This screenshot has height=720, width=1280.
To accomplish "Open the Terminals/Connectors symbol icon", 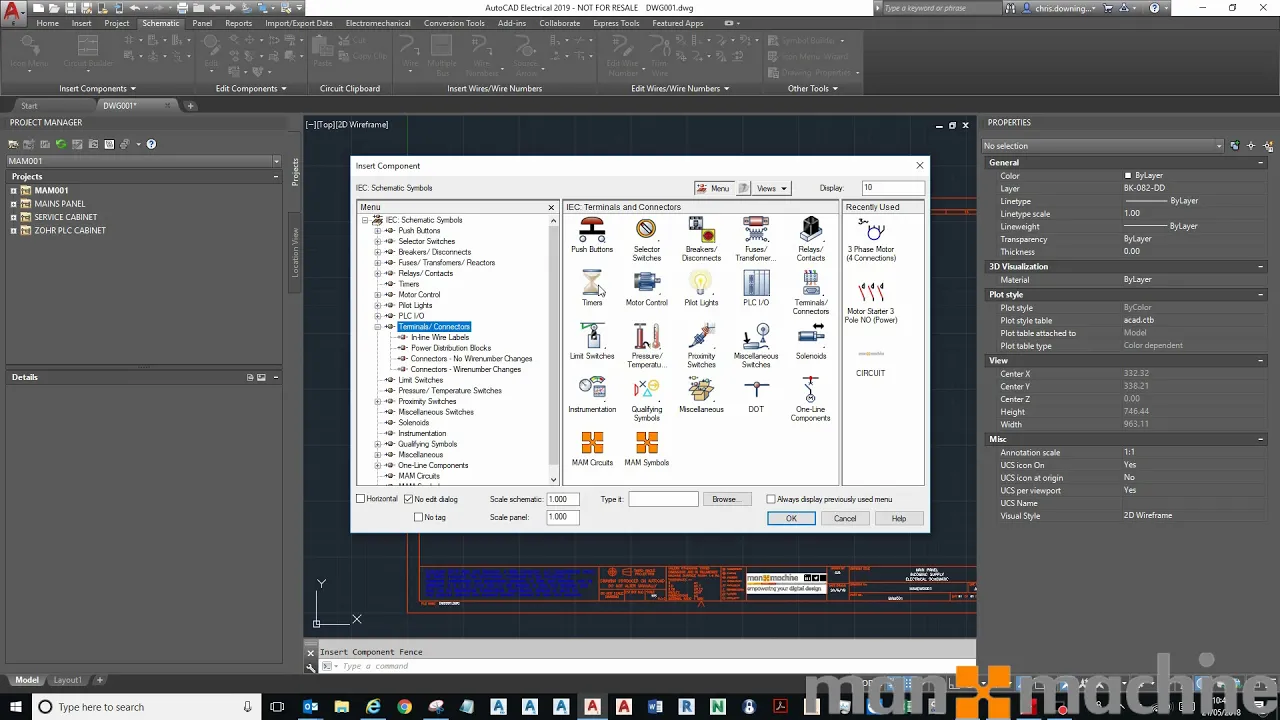I will (810, 283).
